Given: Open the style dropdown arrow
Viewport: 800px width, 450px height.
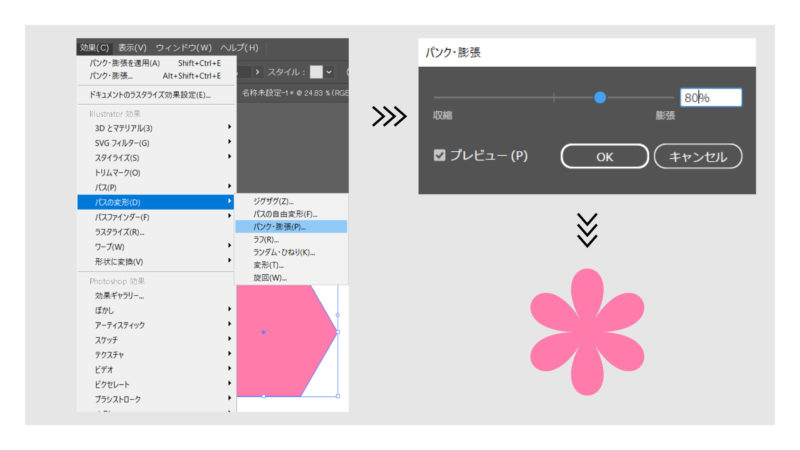Looking at the screenshot, I should 331,72.
